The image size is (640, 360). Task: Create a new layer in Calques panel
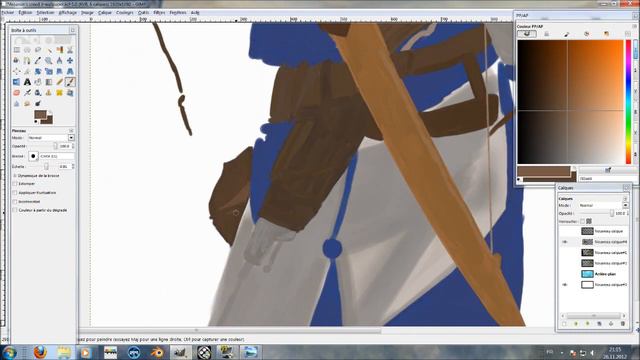[564, 324]
